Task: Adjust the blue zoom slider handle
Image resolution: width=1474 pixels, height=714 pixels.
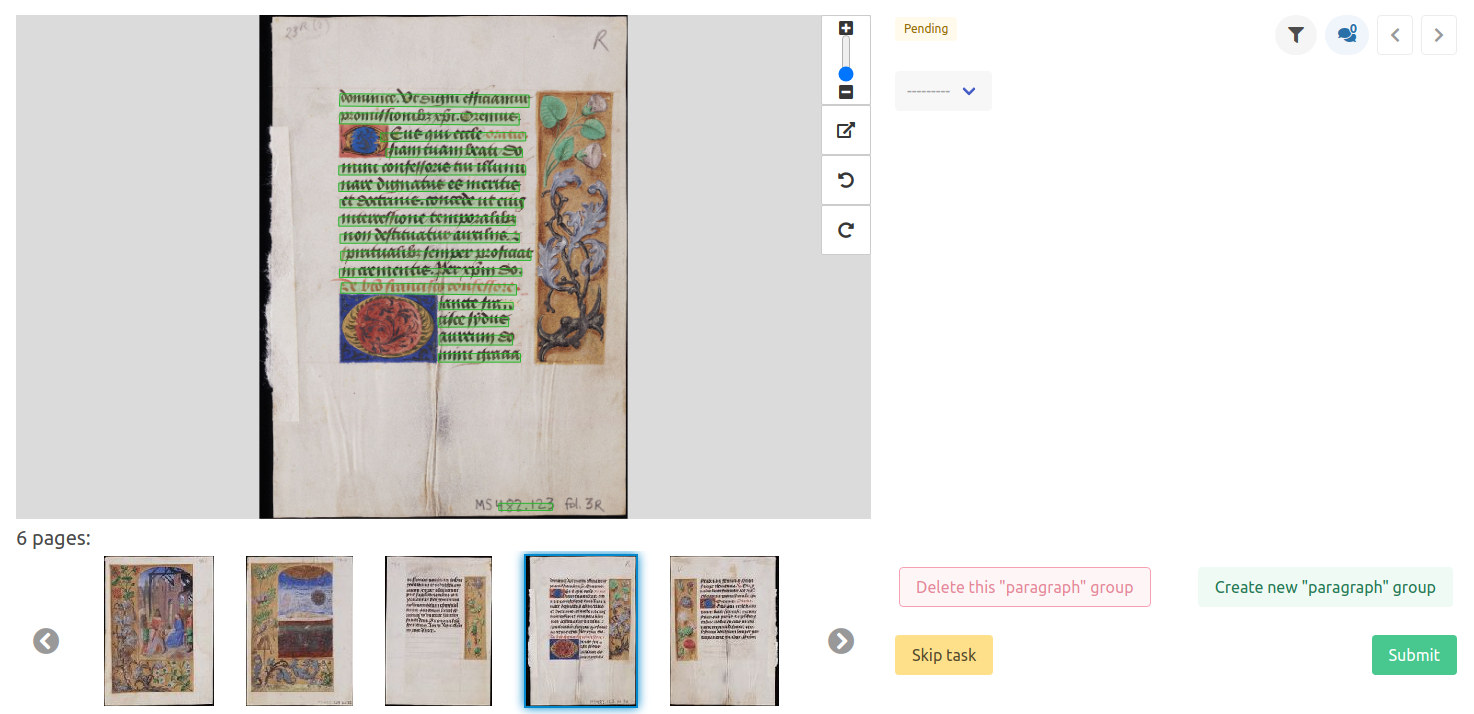Action: [x=846, y=74]
